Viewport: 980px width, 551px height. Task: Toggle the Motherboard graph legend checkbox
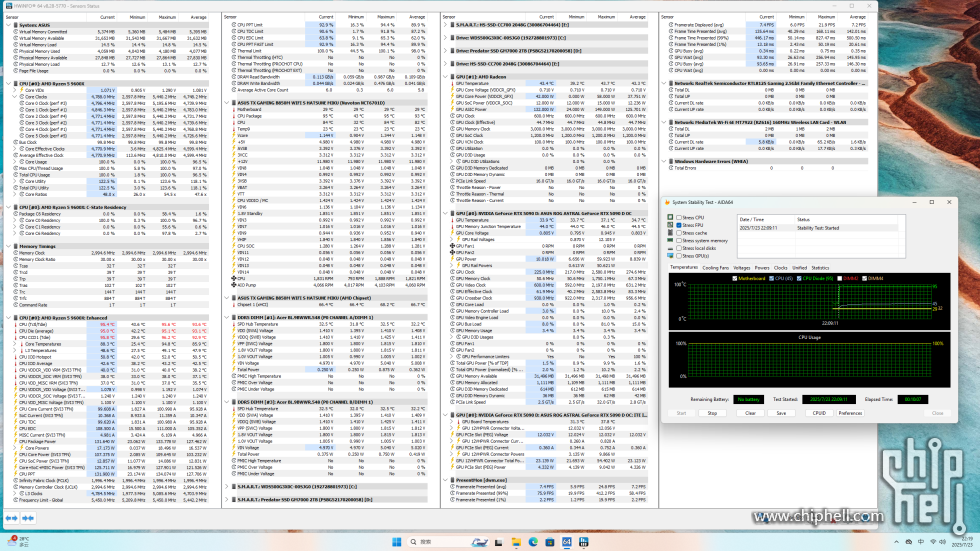point(735,278)
